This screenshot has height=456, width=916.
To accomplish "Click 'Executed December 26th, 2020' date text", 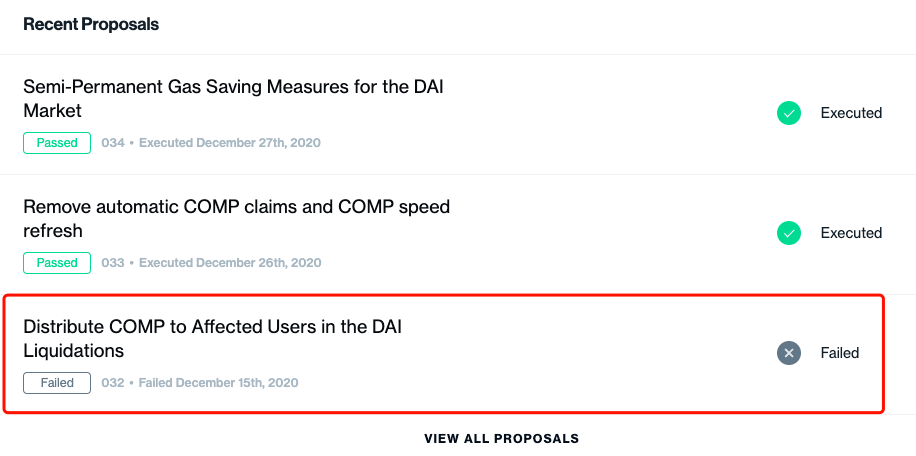I will [x=230, y=263].
